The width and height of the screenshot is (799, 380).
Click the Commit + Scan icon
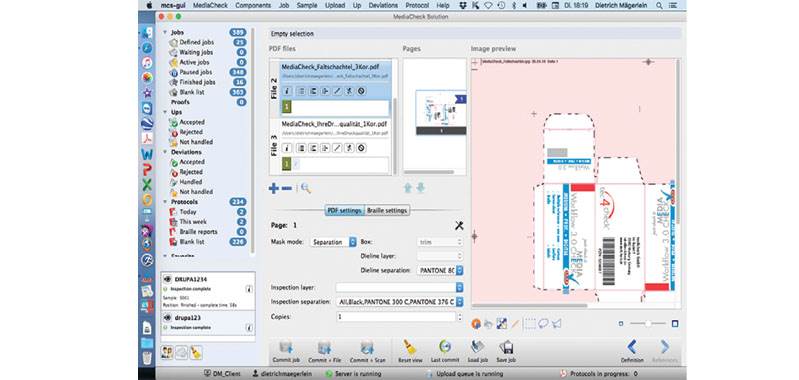(x=367, y=348)
